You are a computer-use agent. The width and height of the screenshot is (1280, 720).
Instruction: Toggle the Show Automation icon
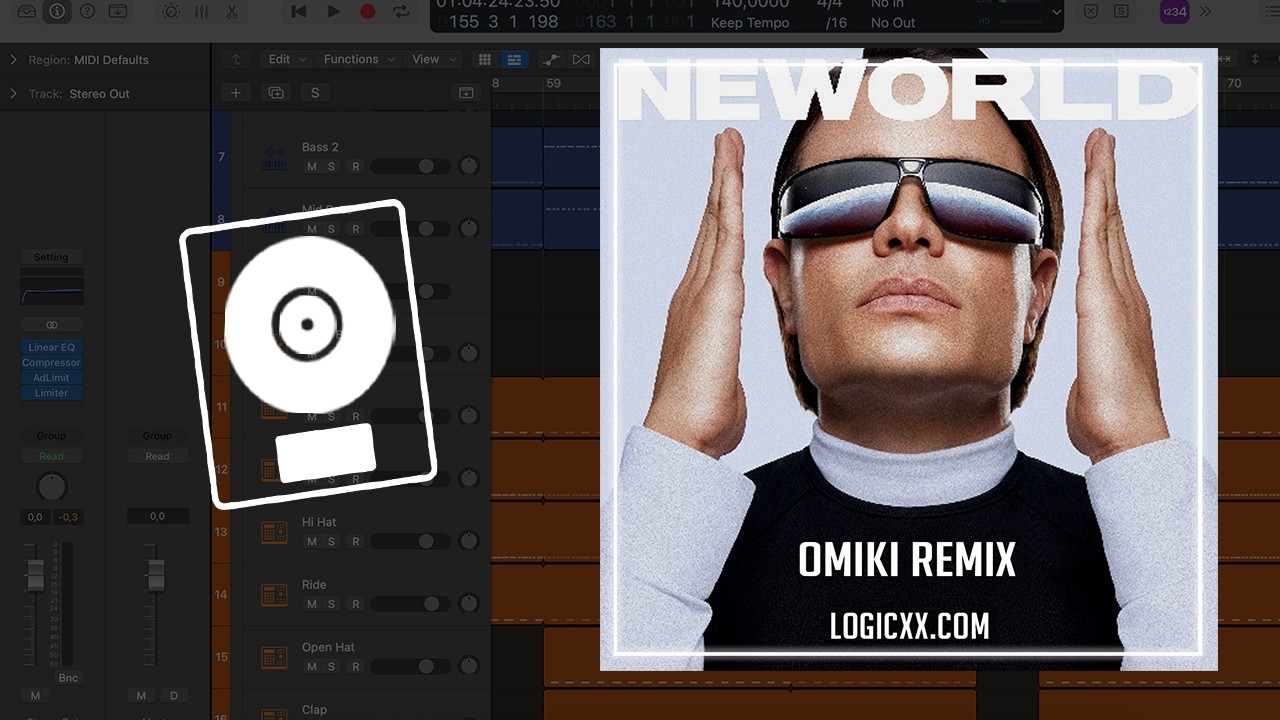pos(550,60)
